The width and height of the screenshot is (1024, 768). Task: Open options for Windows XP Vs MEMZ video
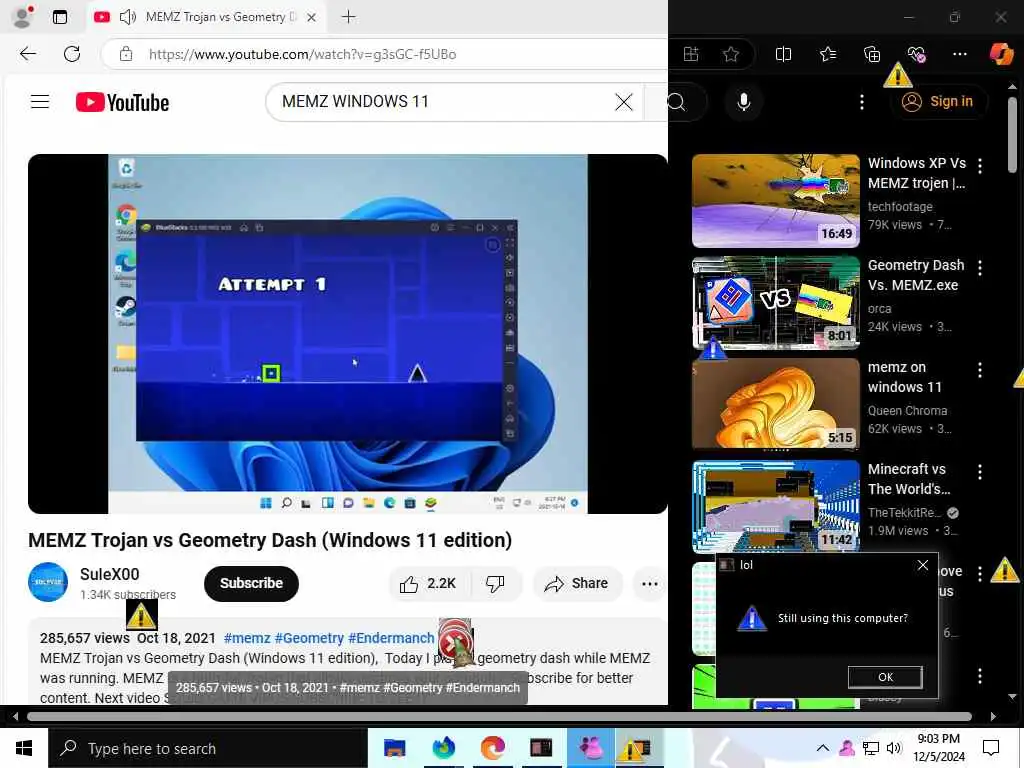click(x=980, y=165)
